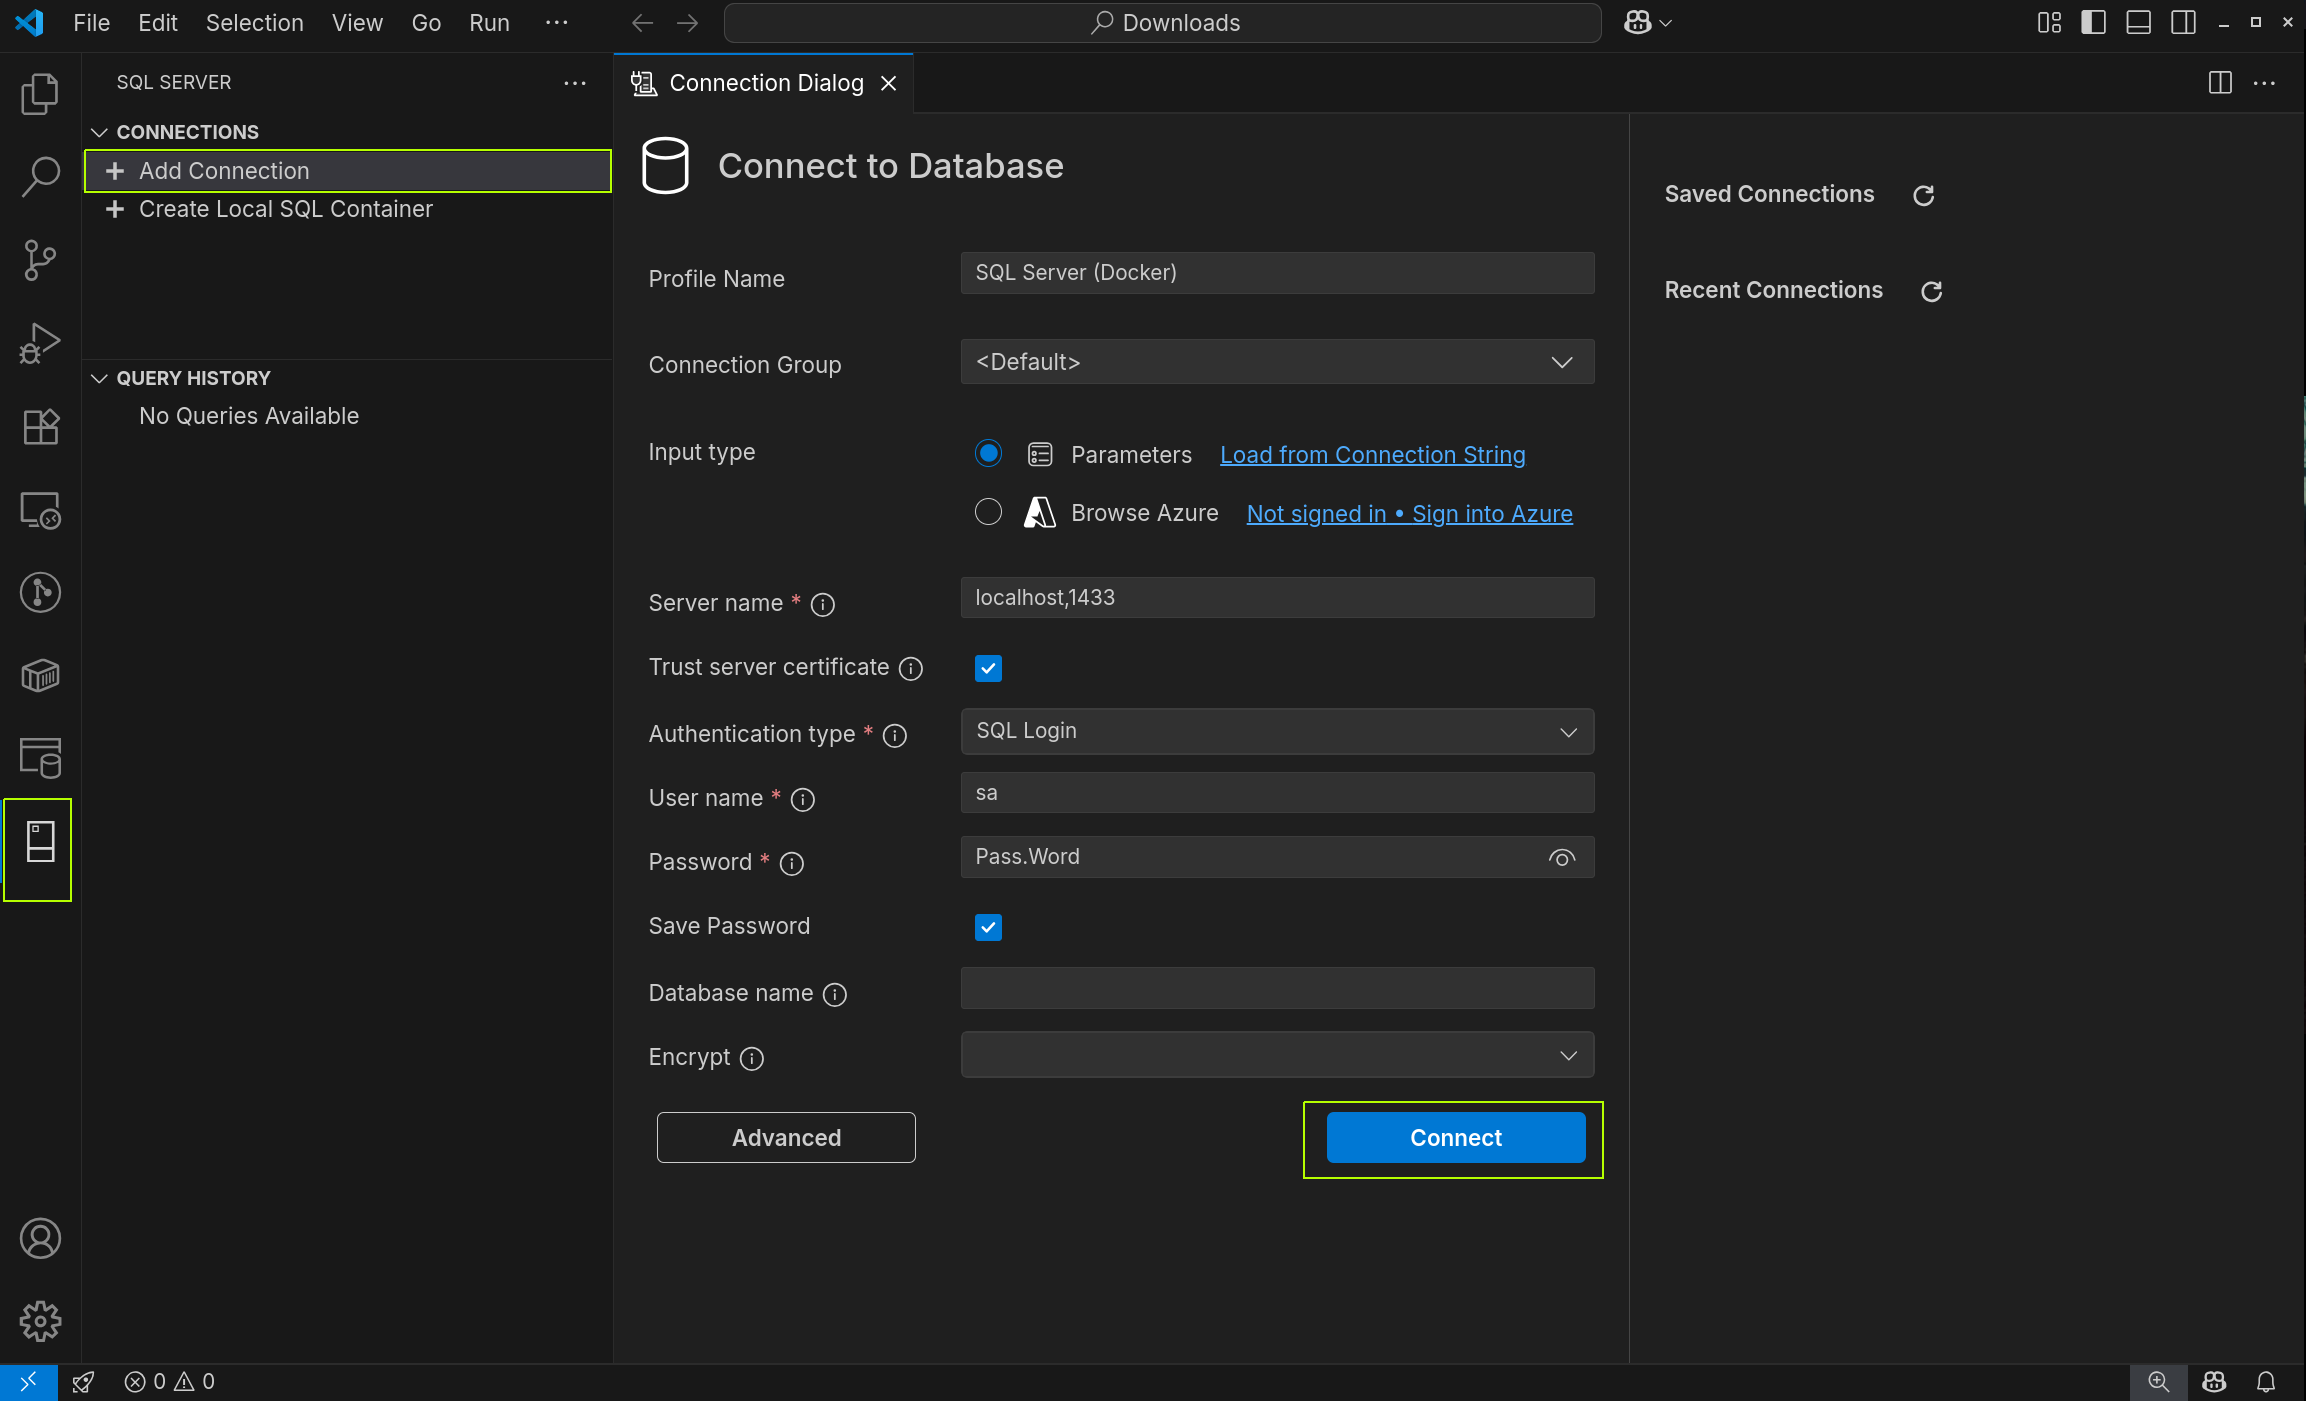
Task: Open the Run and Debug view
Action: tap(39, 342)
